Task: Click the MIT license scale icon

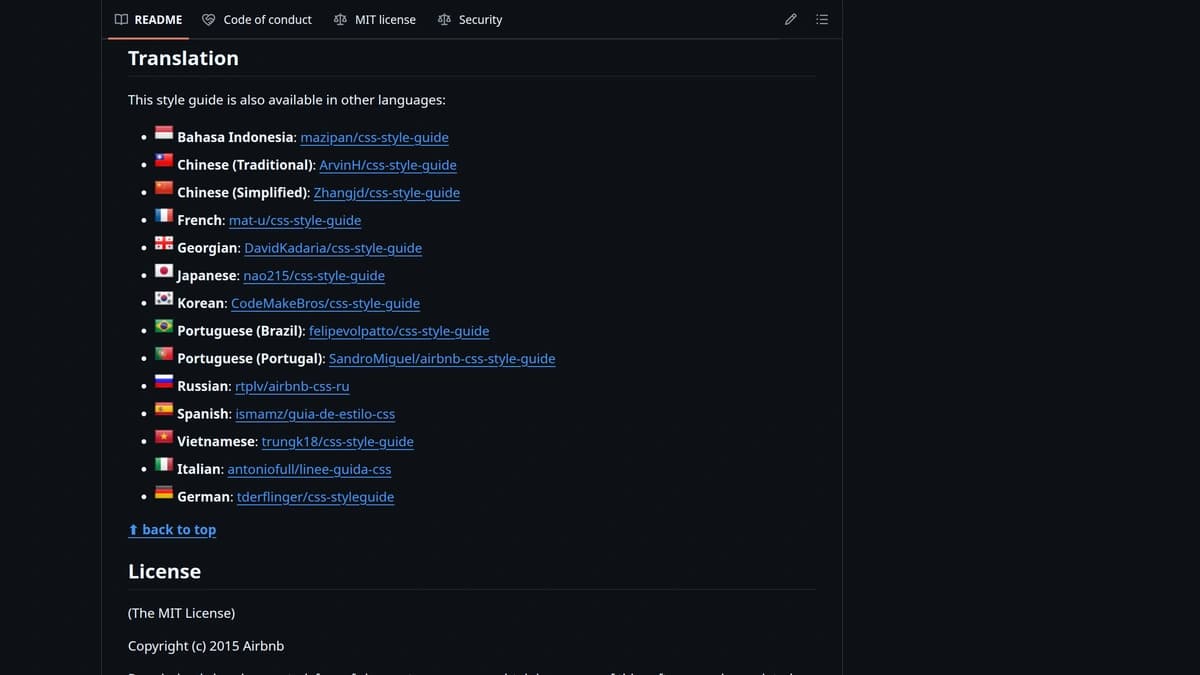Action: [340, 20]
